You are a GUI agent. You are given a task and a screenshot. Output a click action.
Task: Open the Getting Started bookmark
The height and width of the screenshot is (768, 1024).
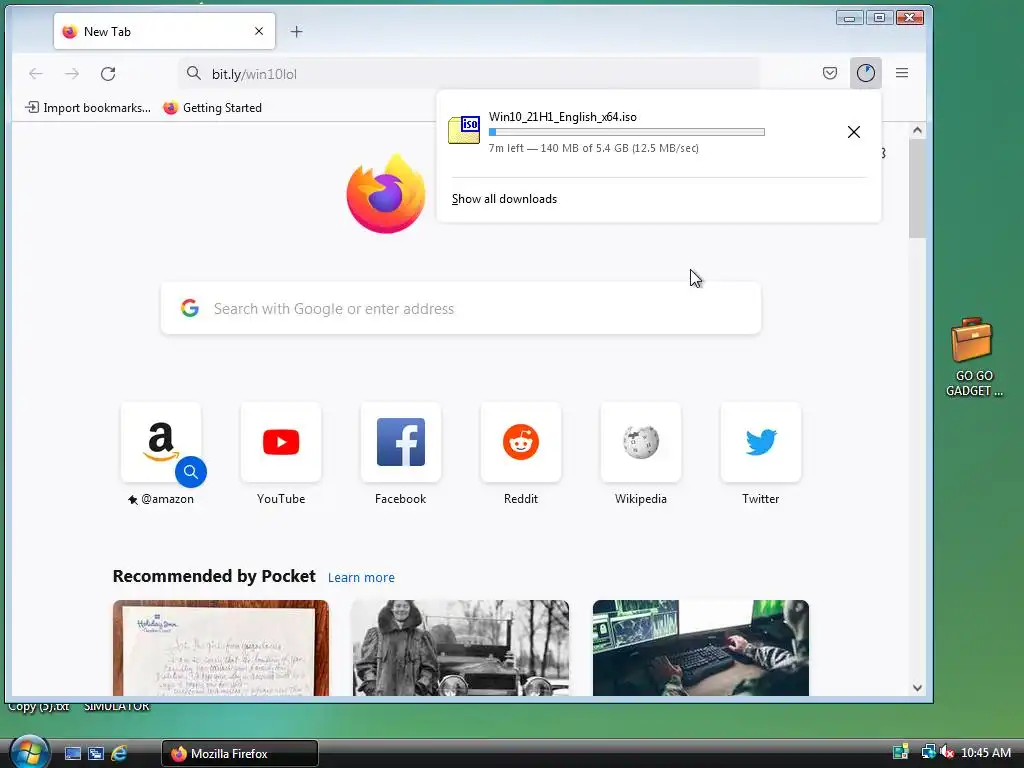[x=213, y=108]
